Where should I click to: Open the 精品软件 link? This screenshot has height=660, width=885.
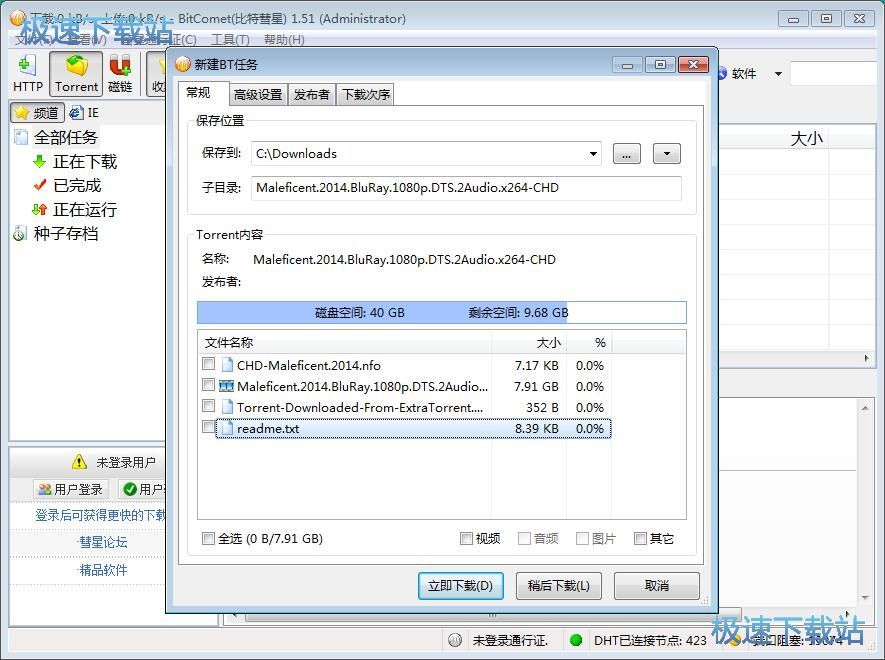click(103, 570)
